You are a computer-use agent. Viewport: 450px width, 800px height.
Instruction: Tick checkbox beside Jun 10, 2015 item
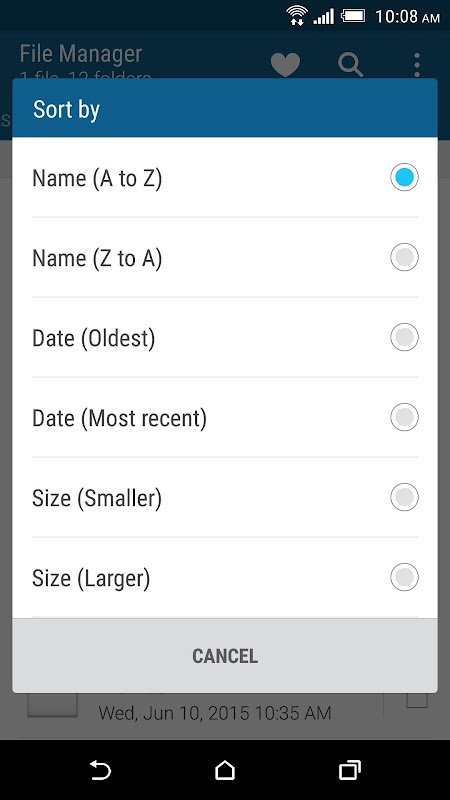(x=417, y=699)
